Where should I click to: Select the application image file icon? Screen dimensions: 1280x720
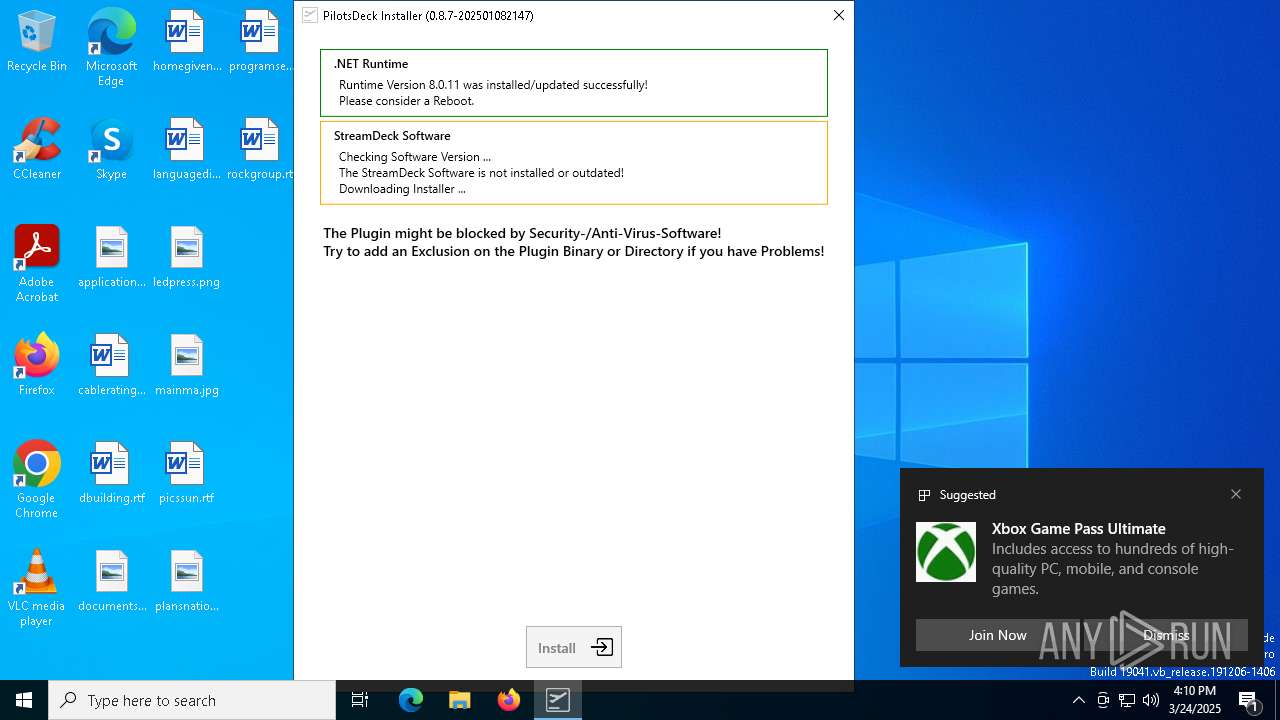point(111,258)
